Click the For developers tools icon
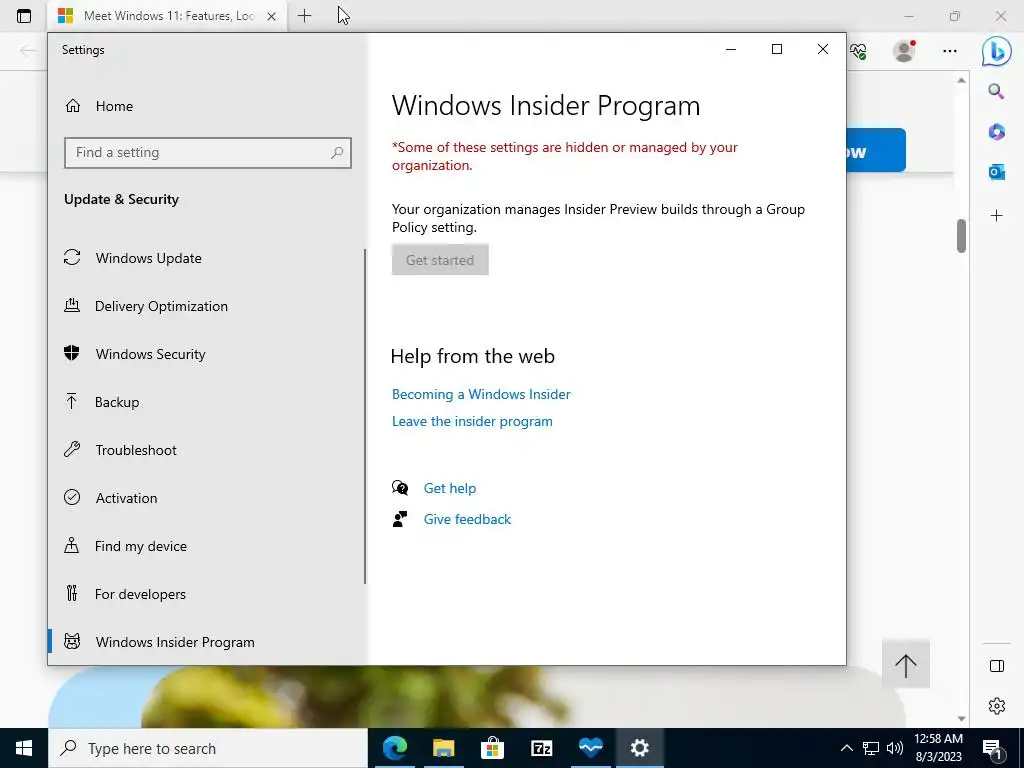The image size is (1024, 768). pyautogui.click(x=72, y=593)
